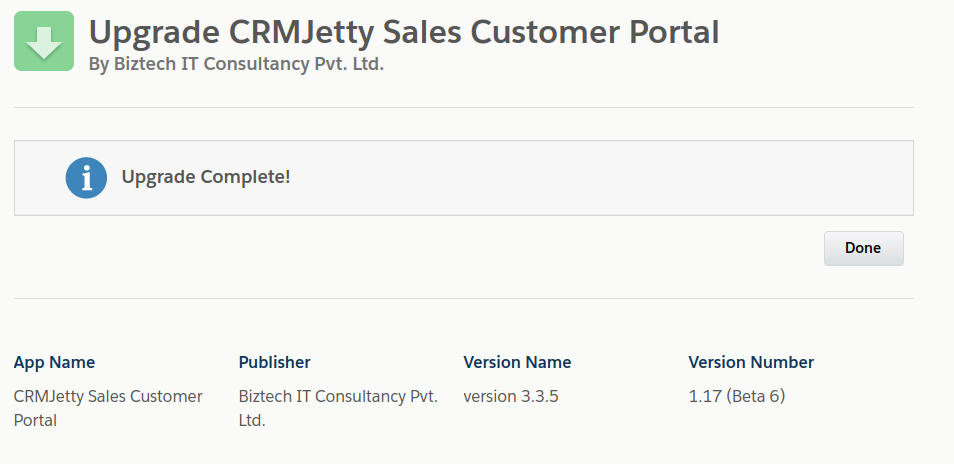This screenshot has width=954, height=464.
Task: Click the 'version 3.3.5' value
Action: 511,396
